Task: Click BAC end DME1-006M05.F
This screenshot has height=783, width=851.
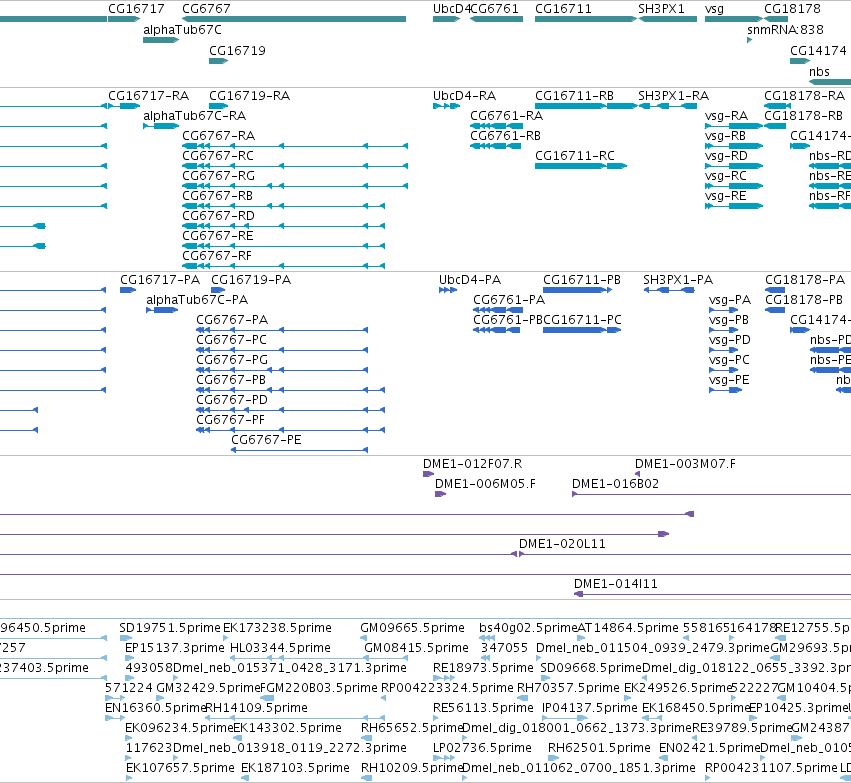Action: pyautogui.click(x=485, y=484)
